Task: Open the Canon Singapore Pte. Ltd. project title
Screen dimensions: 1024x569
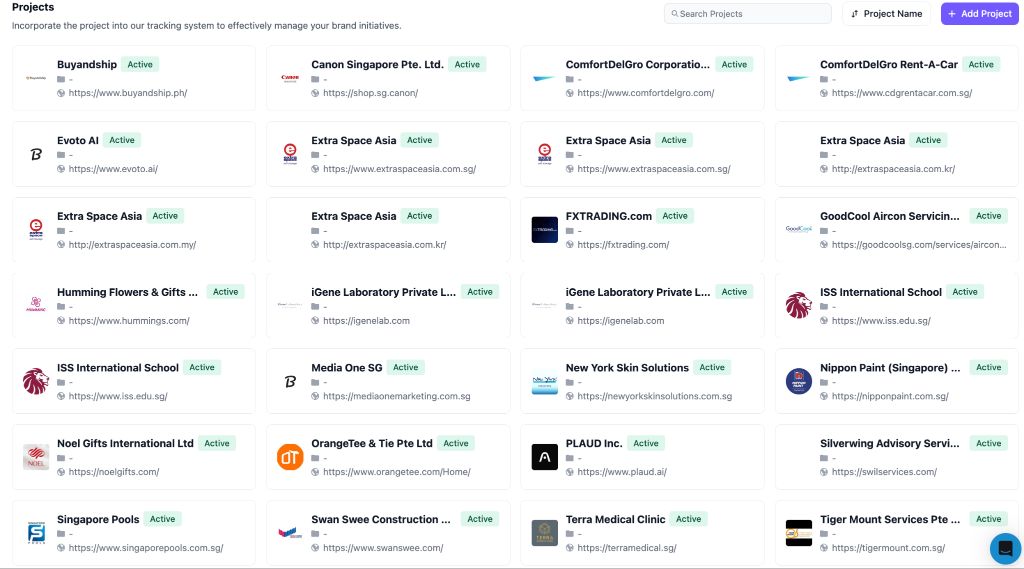Action: (x=377, y=64)
